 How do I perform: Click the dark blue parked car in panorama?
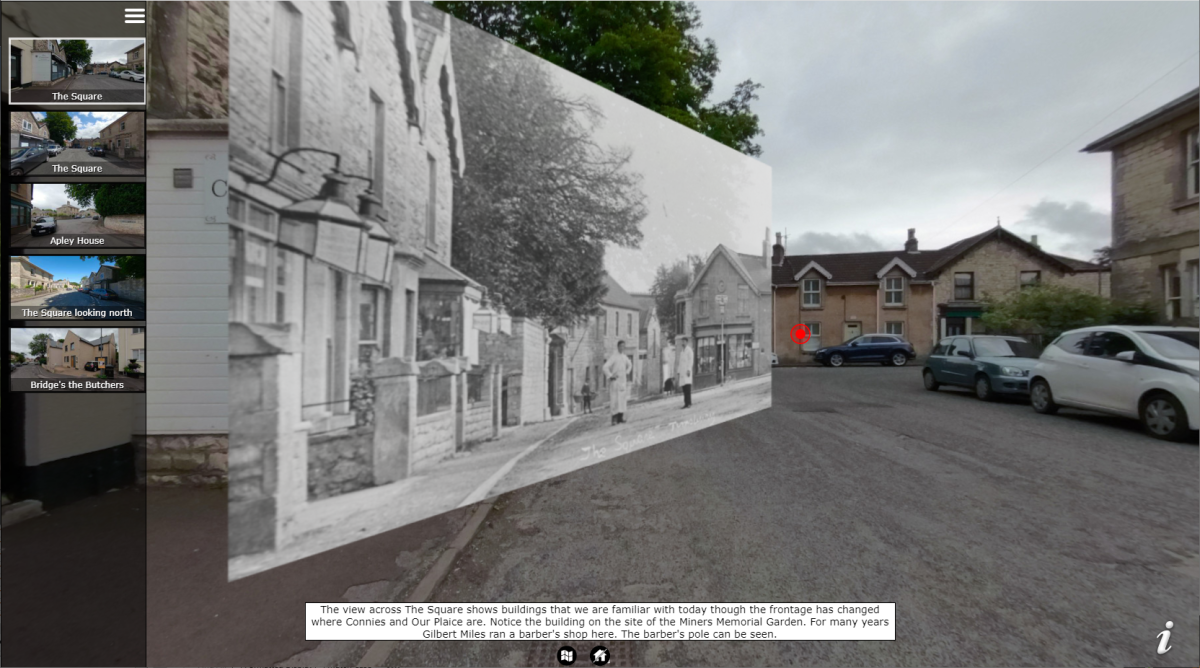pyautogui.click(x=864, y=350)
